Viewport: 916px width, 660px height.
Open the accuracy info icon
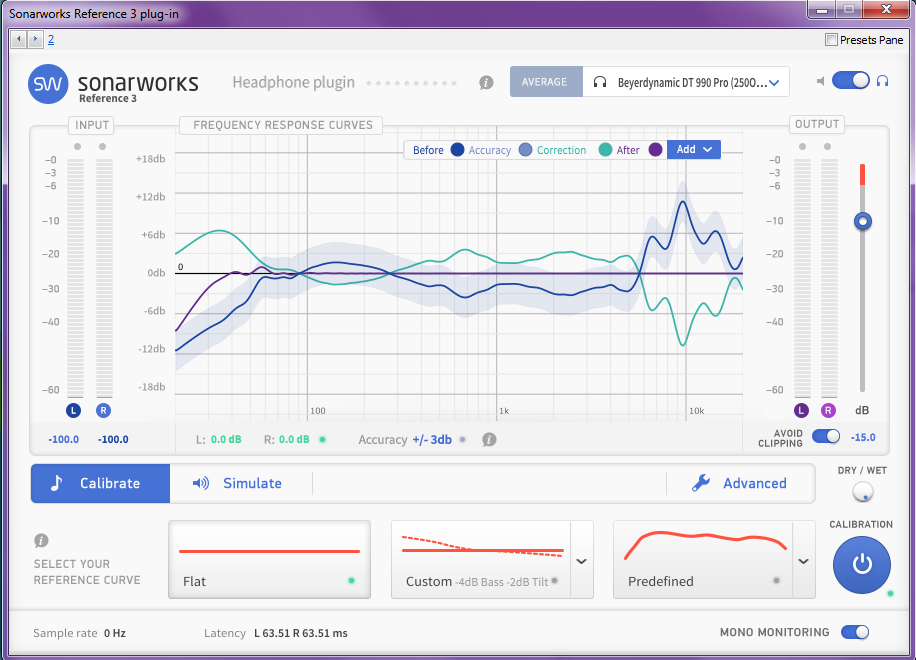click(490, 440)
